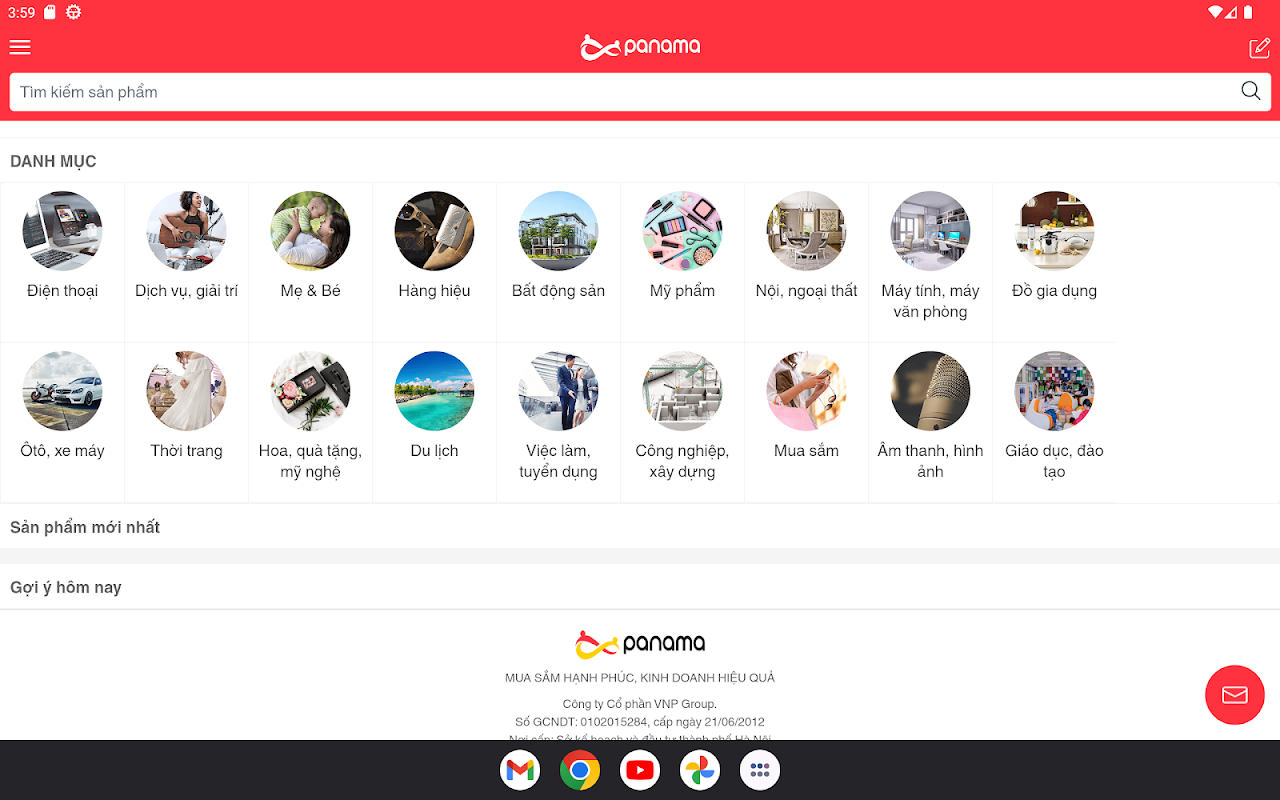
Task: Open Du lịch category image
Action: click(434, 391)
